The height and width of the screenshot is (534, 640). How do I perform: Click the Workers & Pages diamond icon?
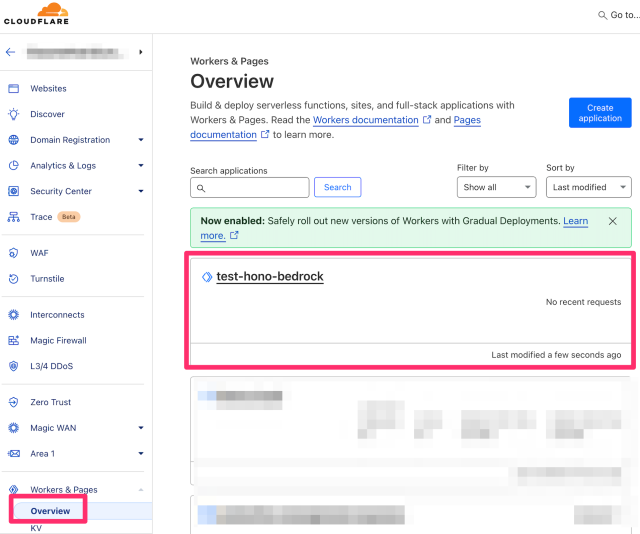(13, 489)
